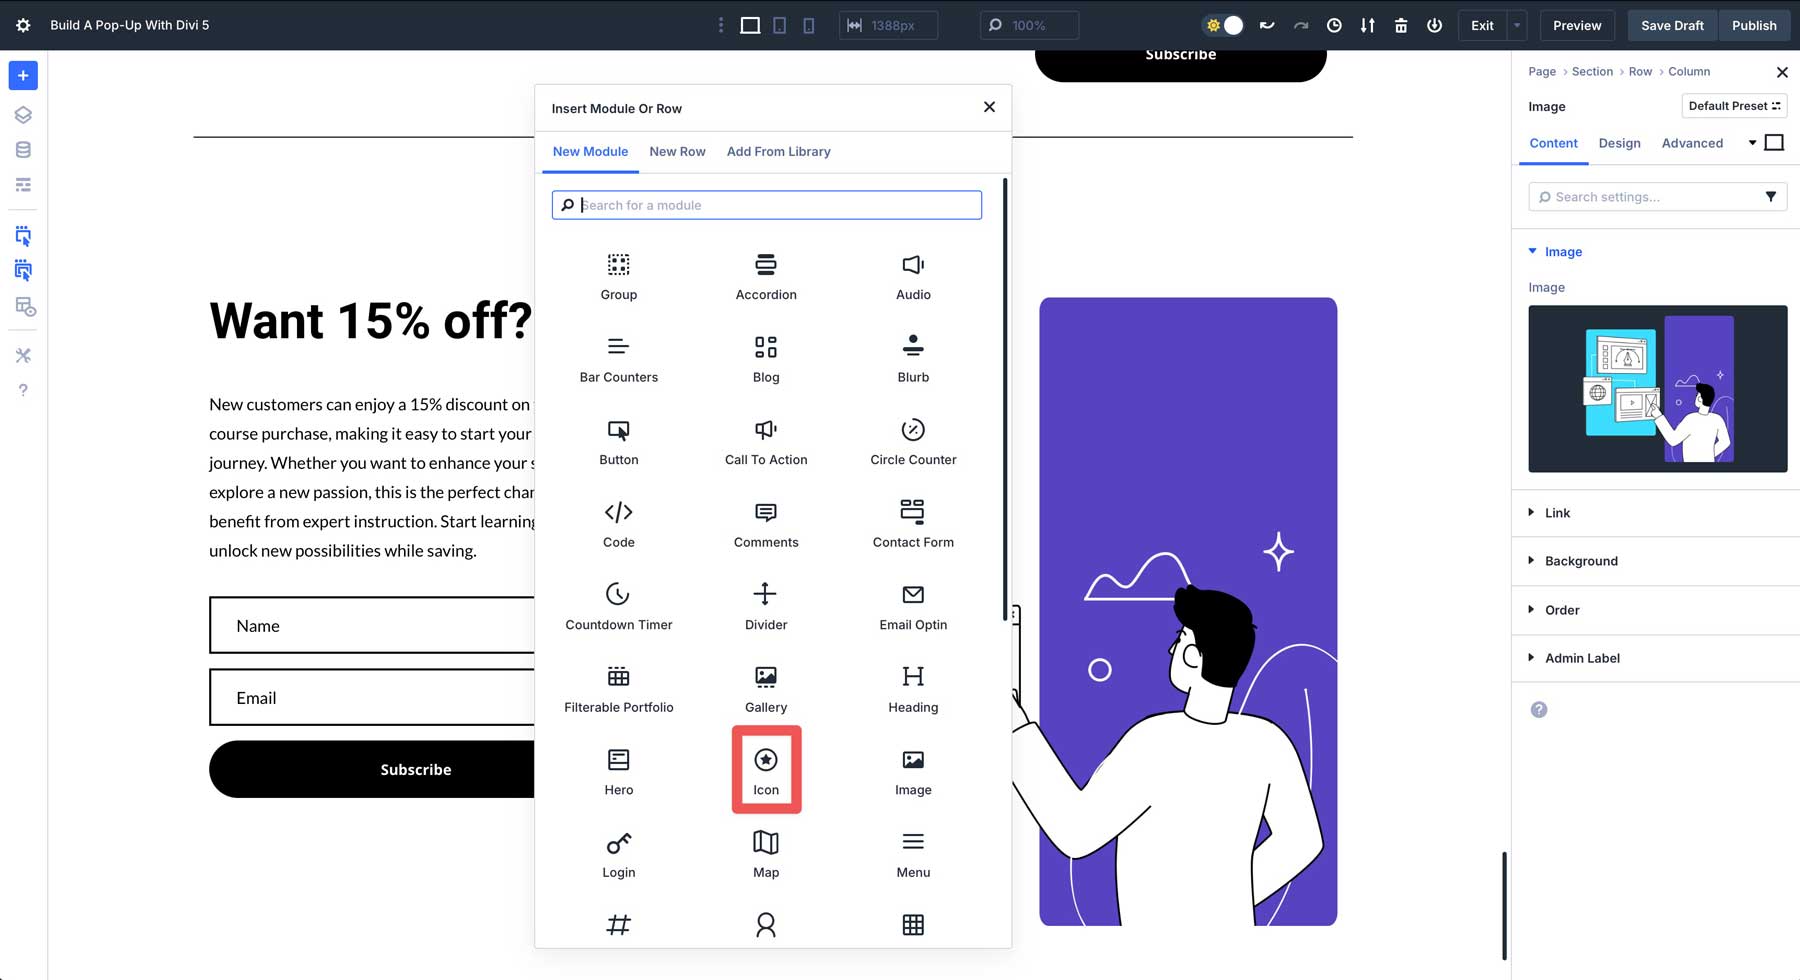Open editing history via clock icon

point(1334,25)
